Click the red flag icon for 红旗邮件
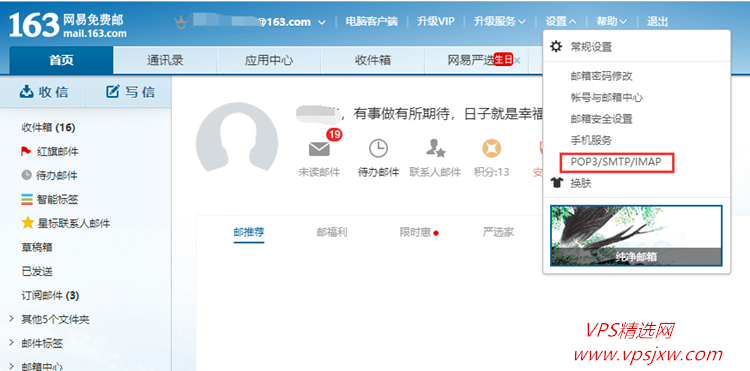This screenshot has width=750, height=371. [x=26, y=152]
